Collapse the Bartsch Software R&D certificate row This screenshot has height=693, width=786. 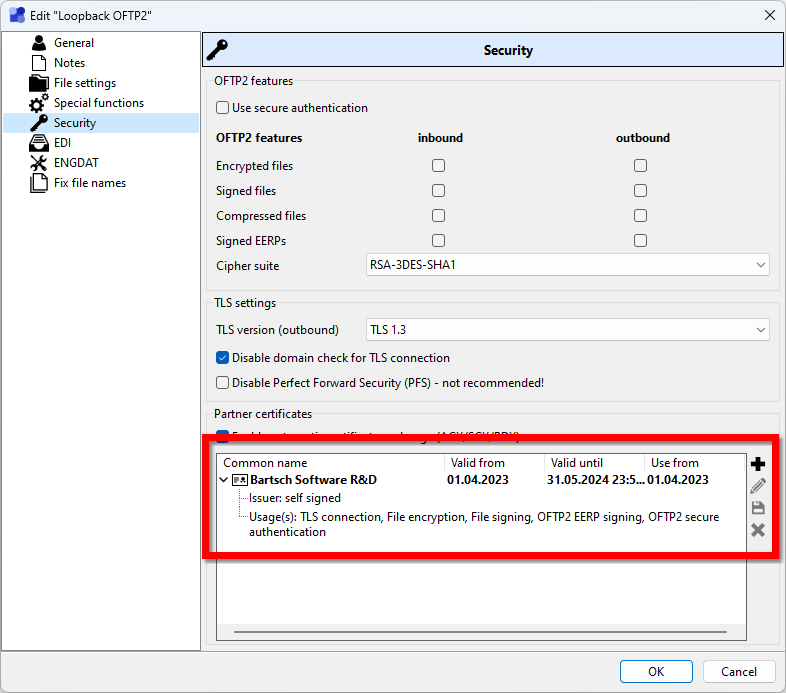(x=224, y=480)
